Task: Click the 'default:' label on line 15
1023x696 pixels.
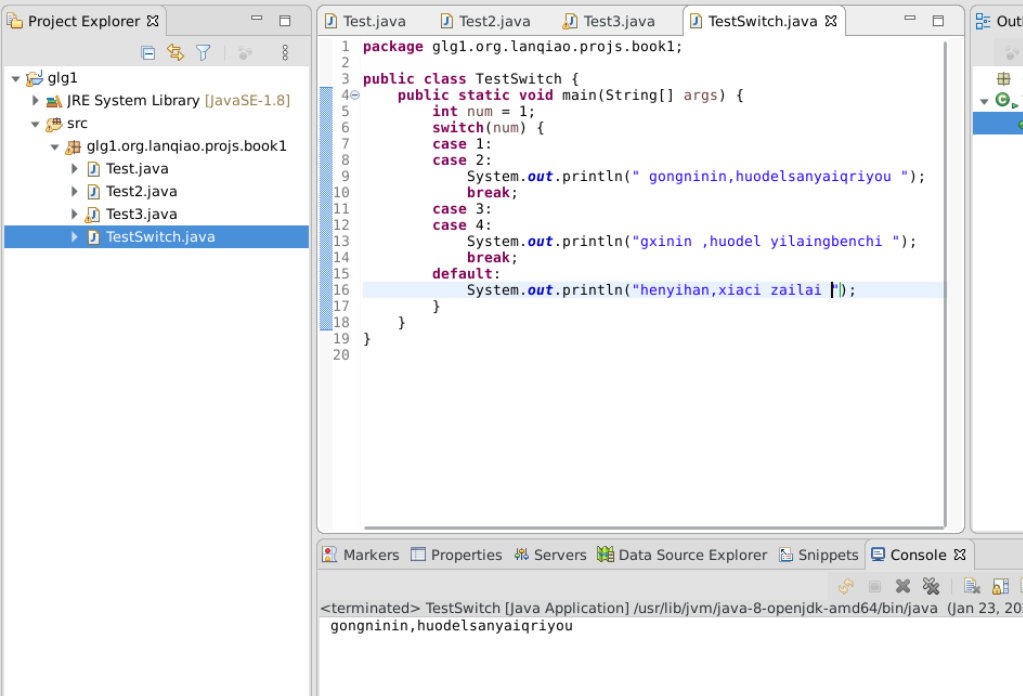Action: tap(466, 274)
